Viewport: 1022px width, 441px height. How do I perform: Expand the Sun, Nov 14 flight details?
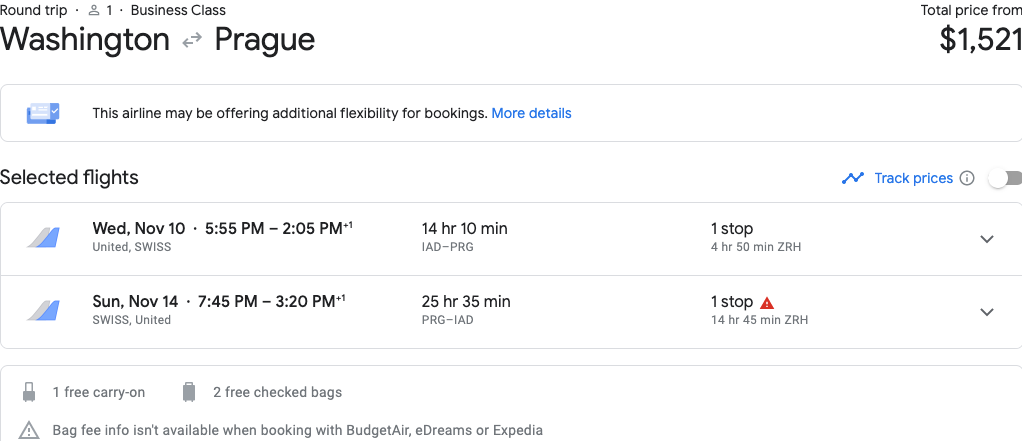987,312
